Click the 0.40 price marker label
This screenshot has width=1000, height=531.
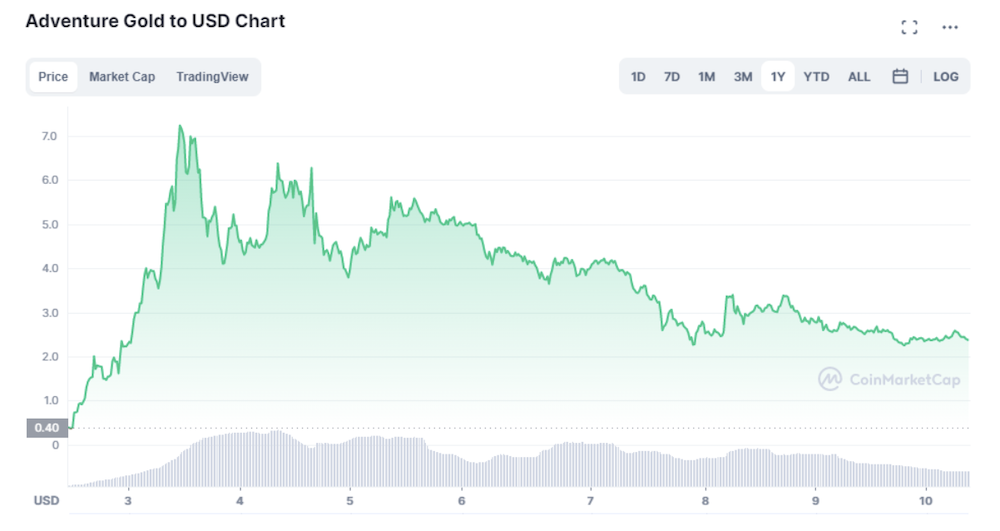tap(47, 428)
